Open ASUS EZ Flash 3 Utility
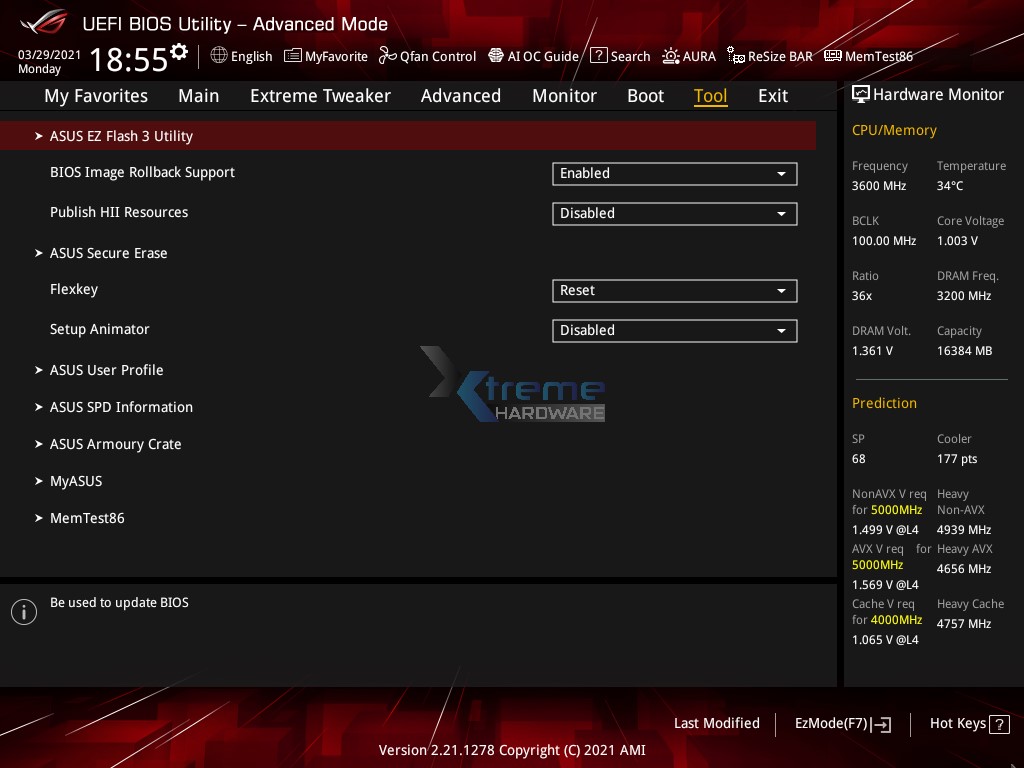 click(121, 135)
